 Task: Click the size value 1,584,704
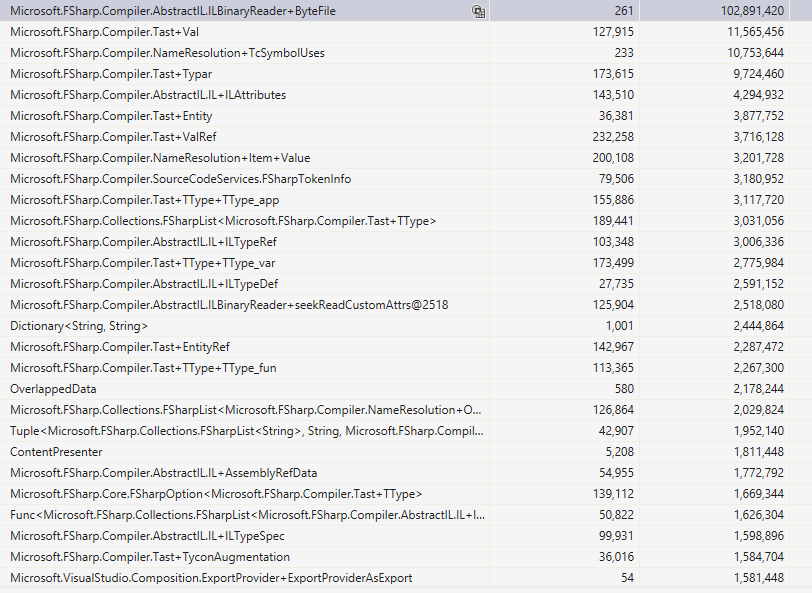[x=759, y=557]
